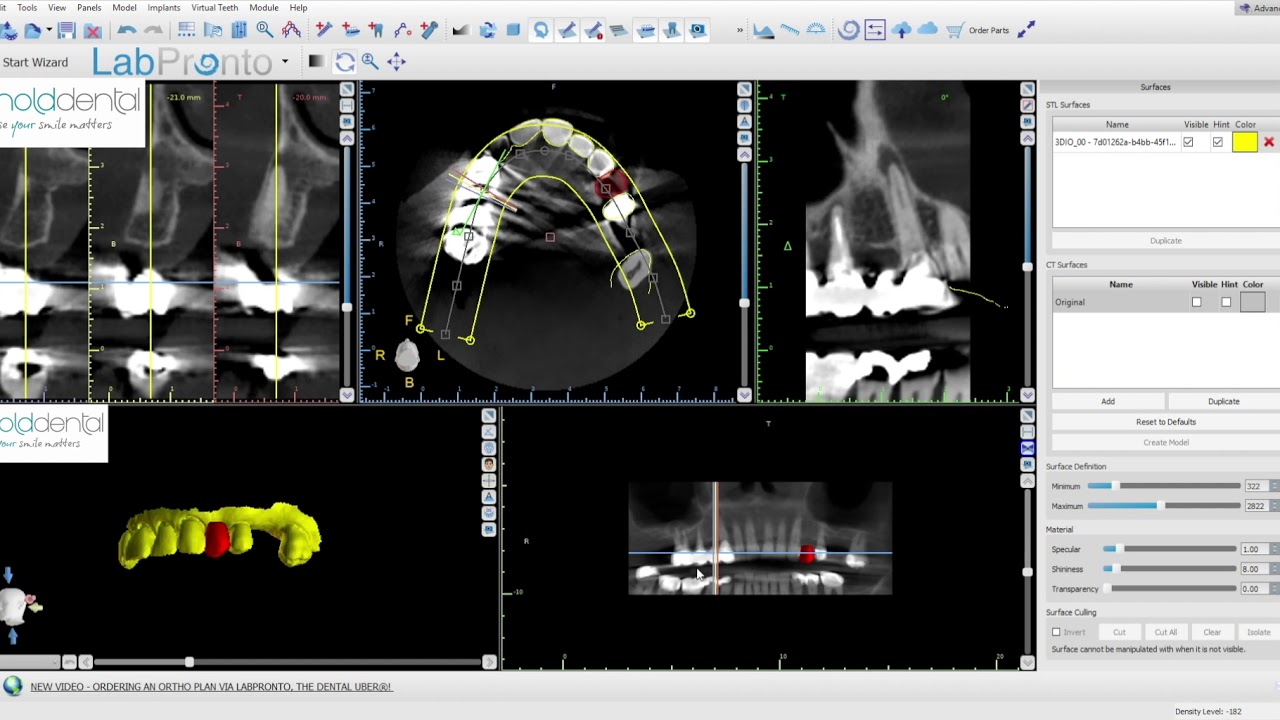Click the diagonal arrows fullscreen icon

point(1026,29)
